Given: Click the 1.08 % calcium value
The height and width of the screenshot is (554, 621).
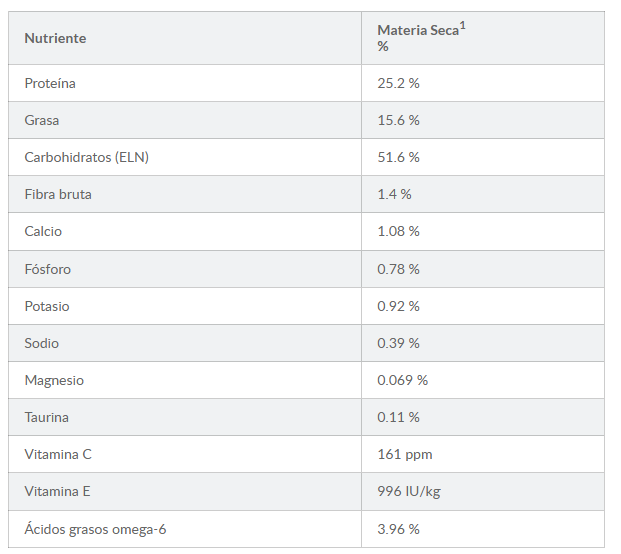Looking at the screenshot, I should point(398,231).
